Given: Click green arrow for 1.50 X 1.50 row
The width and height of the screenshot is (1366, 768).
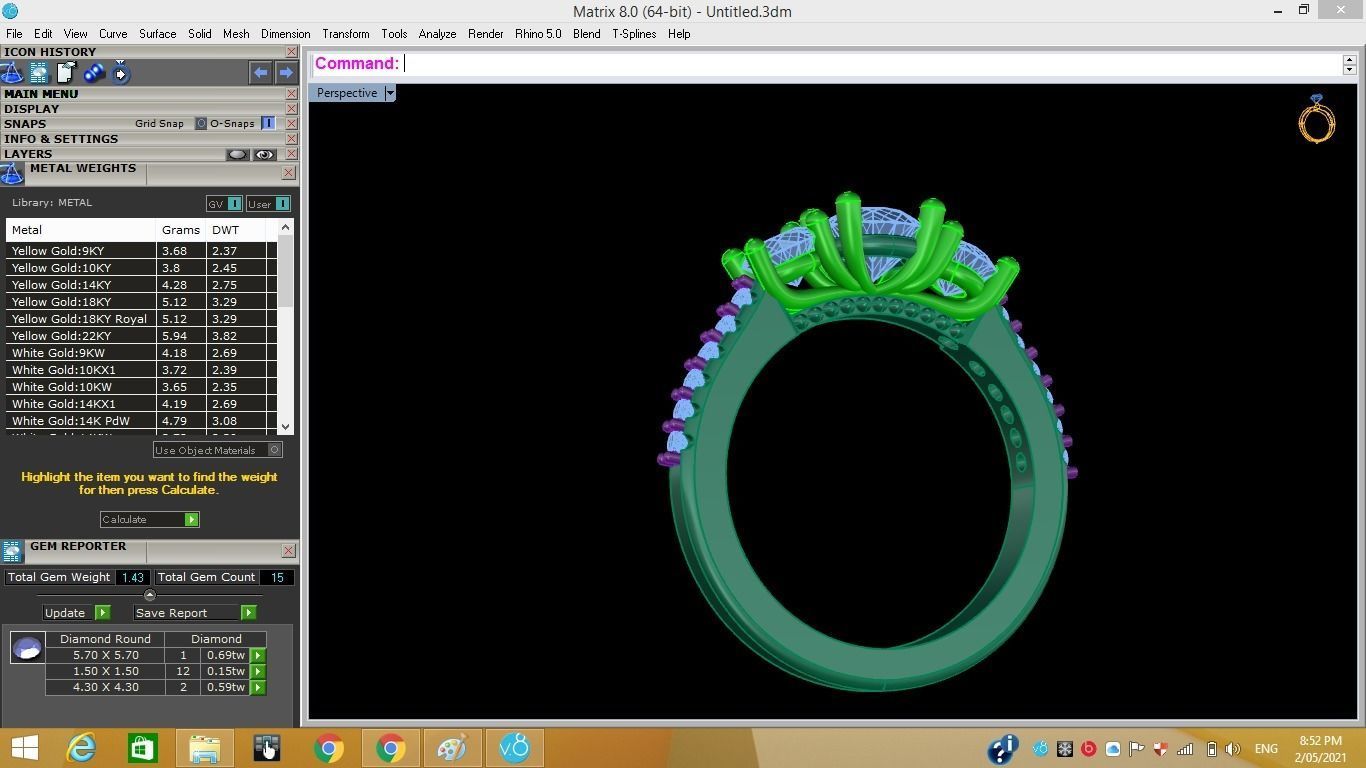Looking at the screenshot, I should (258, 672).
